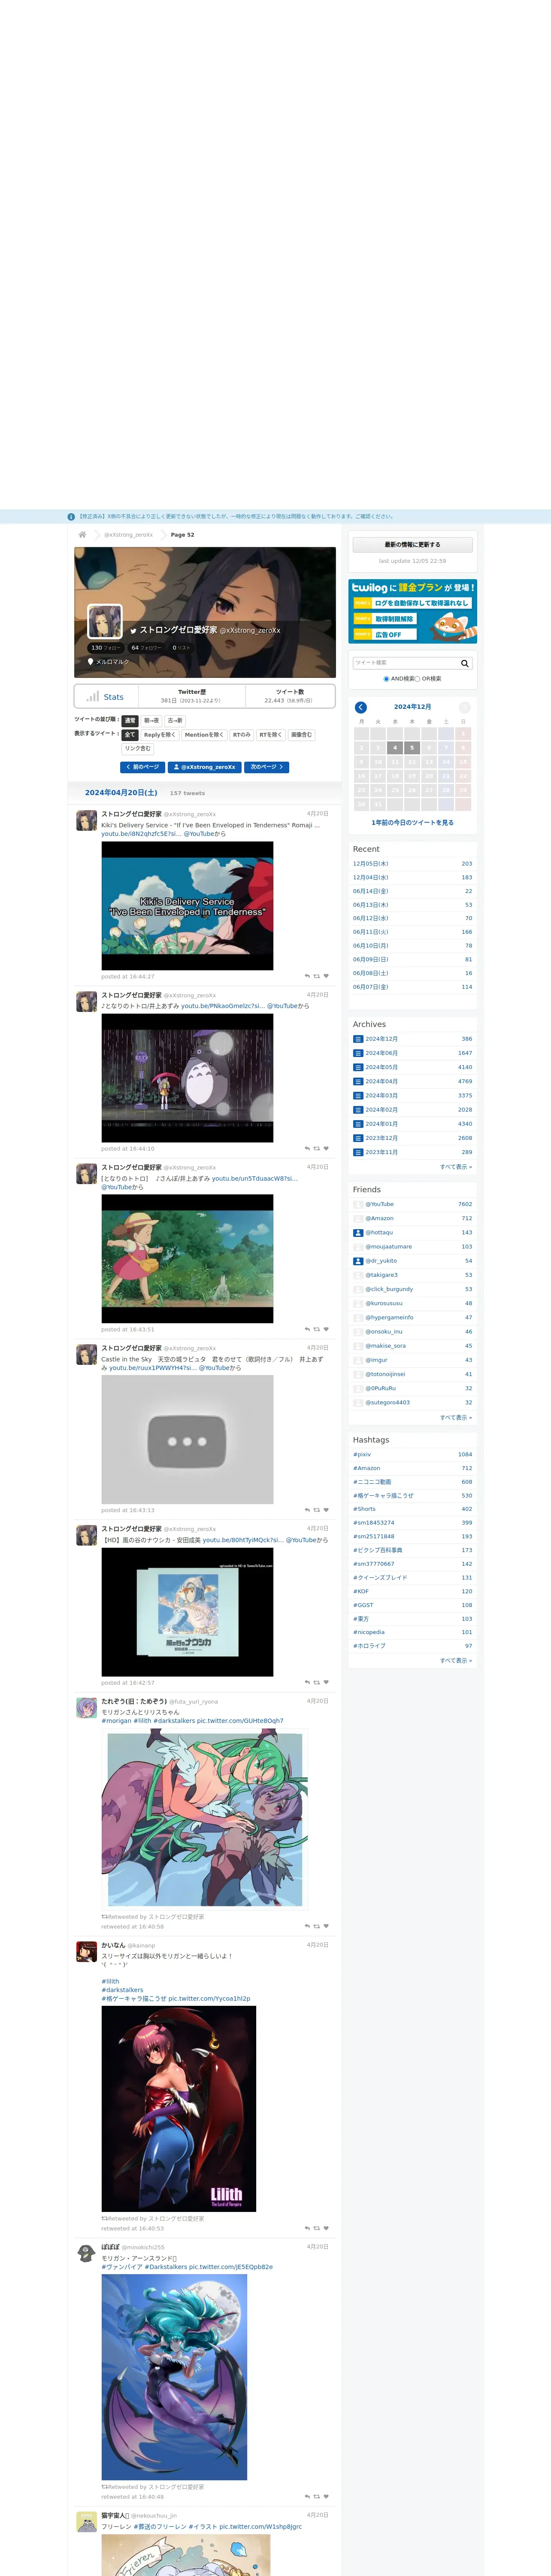Screen dimensions: 551x2576
Task: Click list icon beside 2024年12月 archive
Action: [358, 1039]
